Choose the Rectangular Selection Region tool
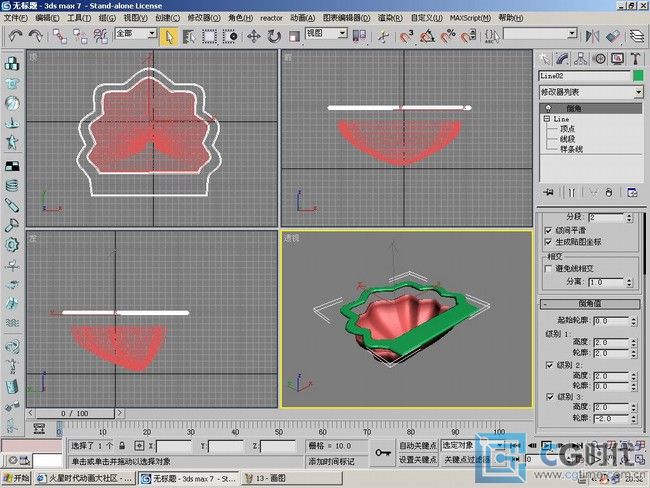 click(x=209, y=36)
